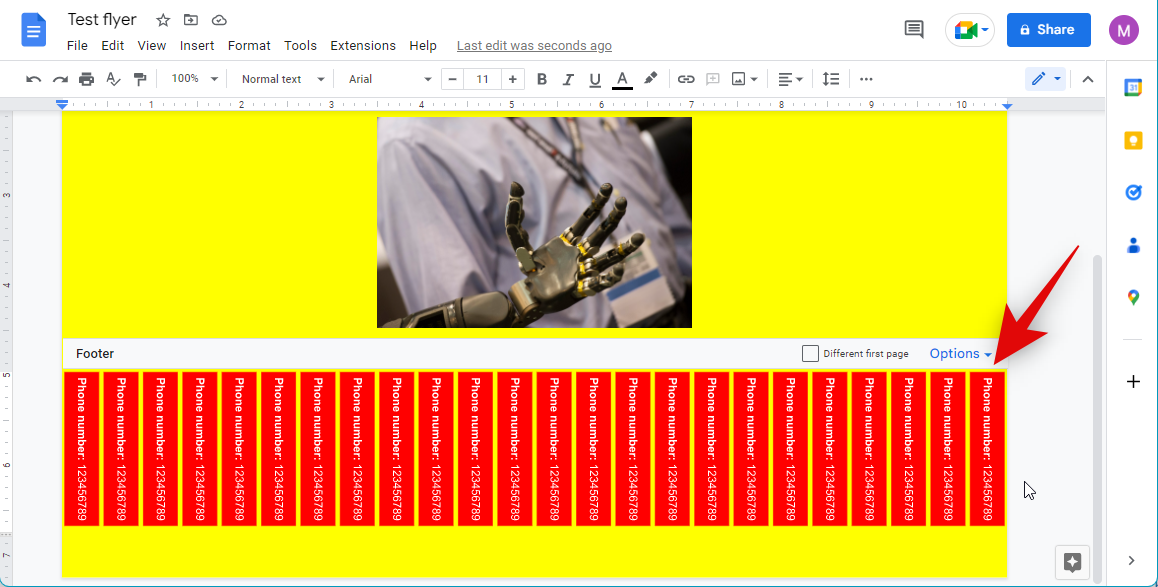Add a comment from toolbar
The height and width of the screenshot is (587, 1158).
point(713,79)
